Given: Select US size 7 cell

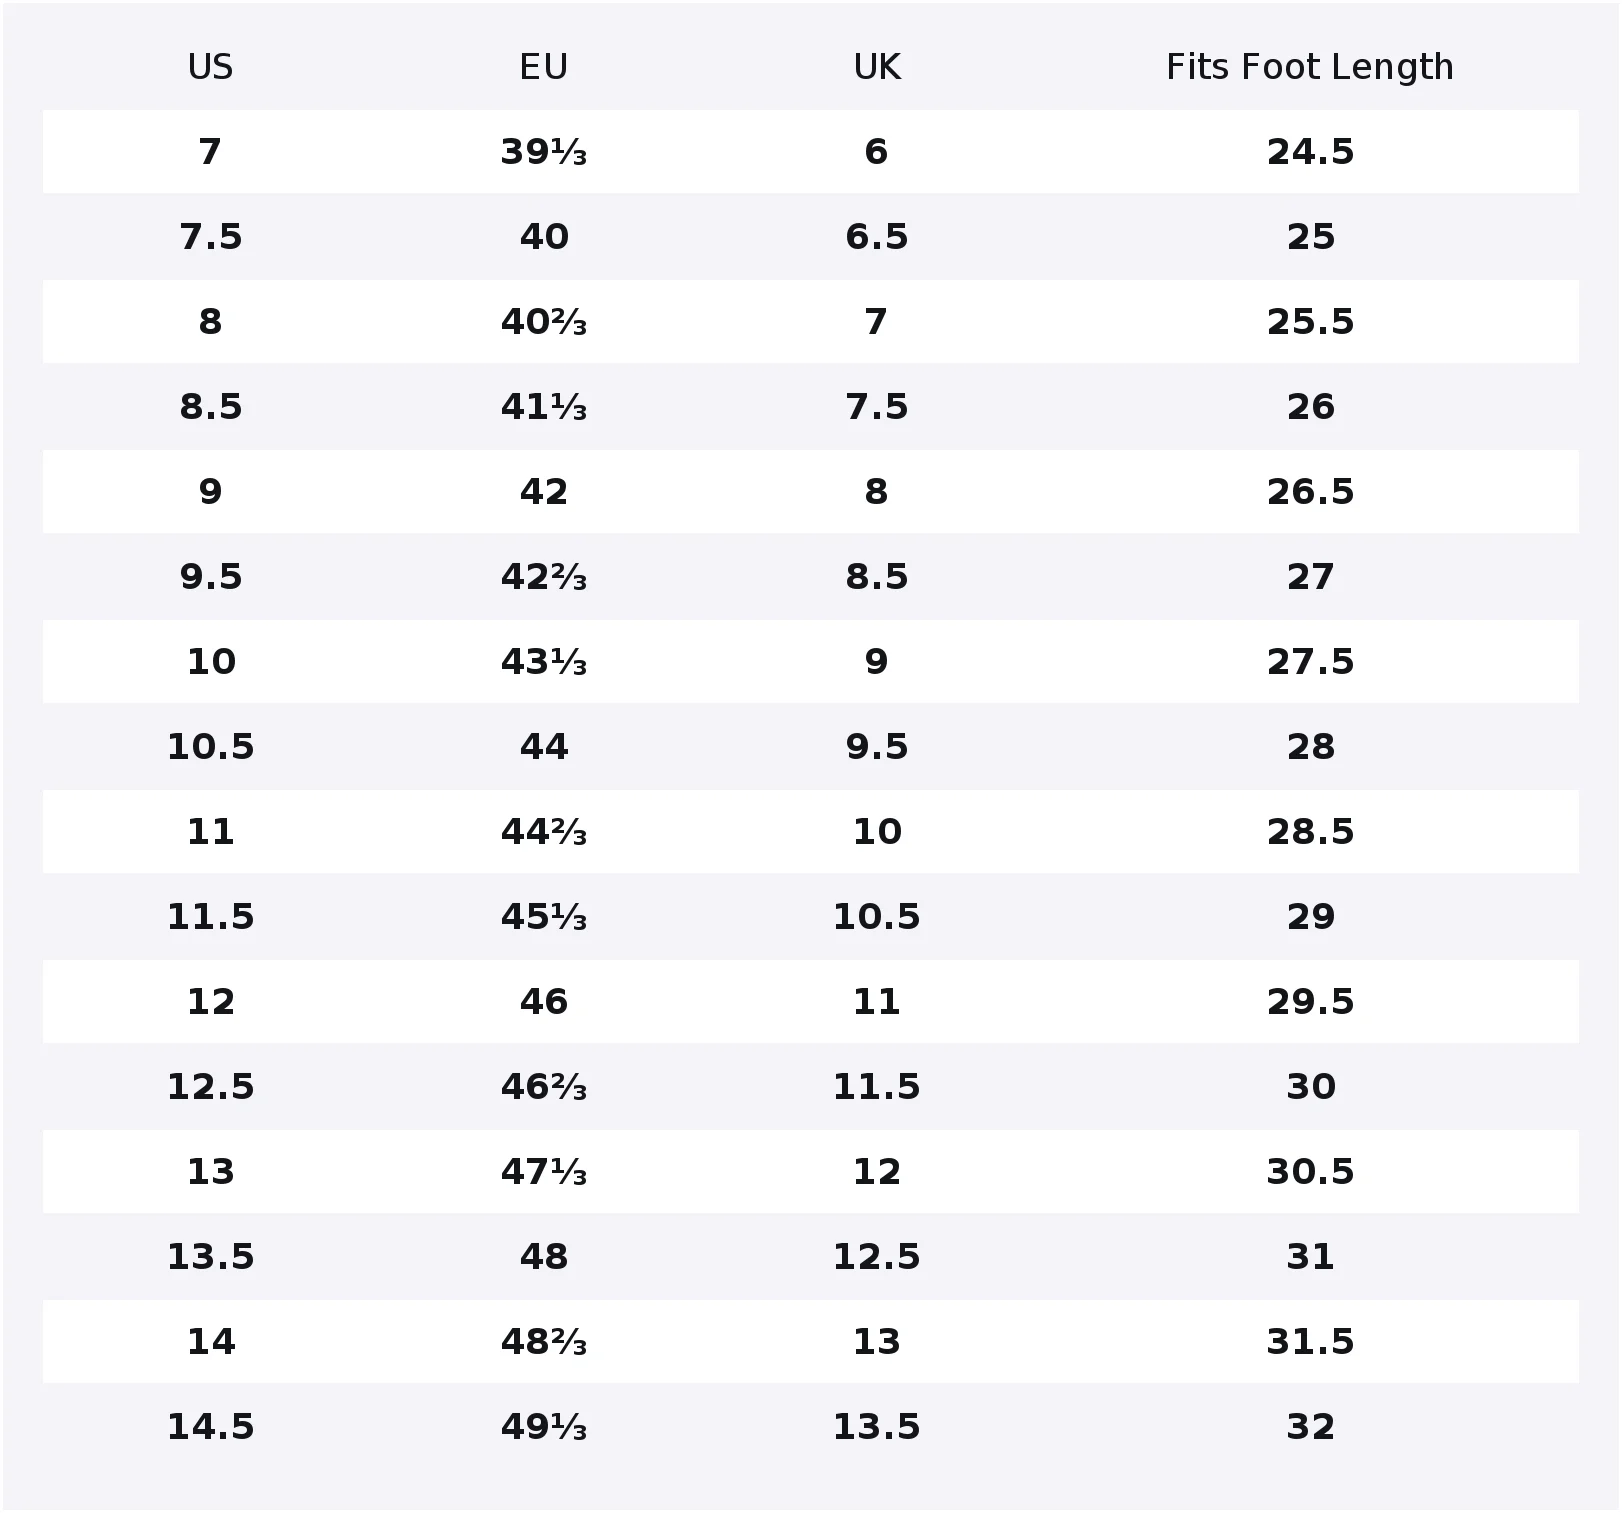Looking at the screenshot, I should [210, 152].
